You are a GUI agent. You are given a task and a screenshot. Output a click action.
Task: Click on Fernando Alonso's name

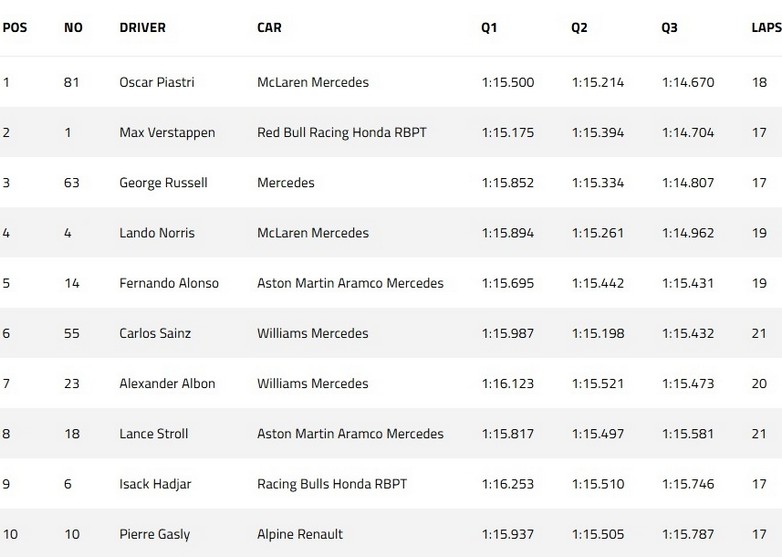(169, 283)
